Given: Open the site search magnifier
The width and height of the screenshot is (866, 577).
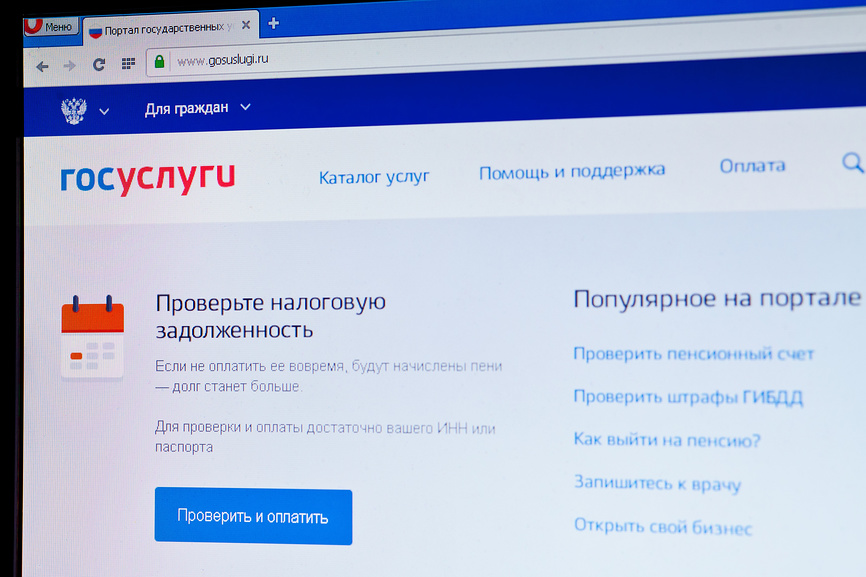Looking at the screenshot, I should tap(852, 163).
